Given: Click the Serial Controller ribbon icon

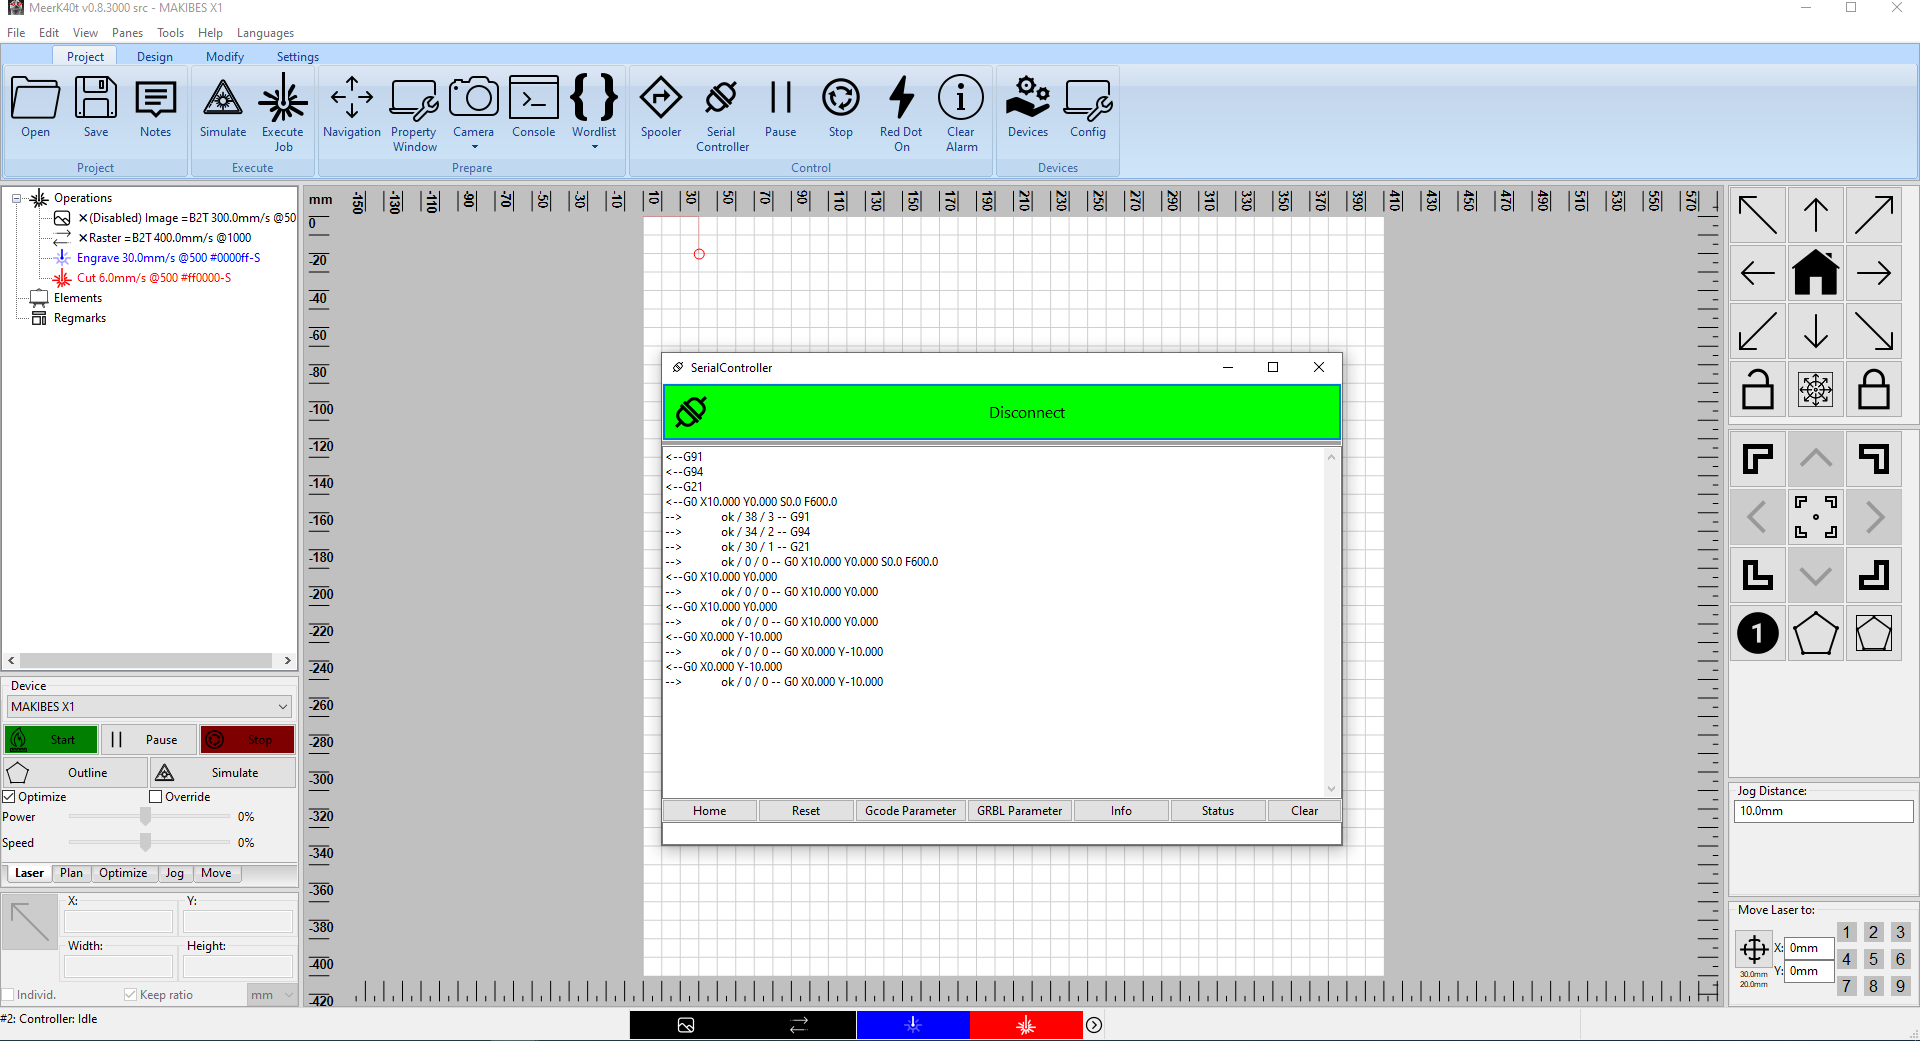Looking at the screenshot, I should click(722, 114).
